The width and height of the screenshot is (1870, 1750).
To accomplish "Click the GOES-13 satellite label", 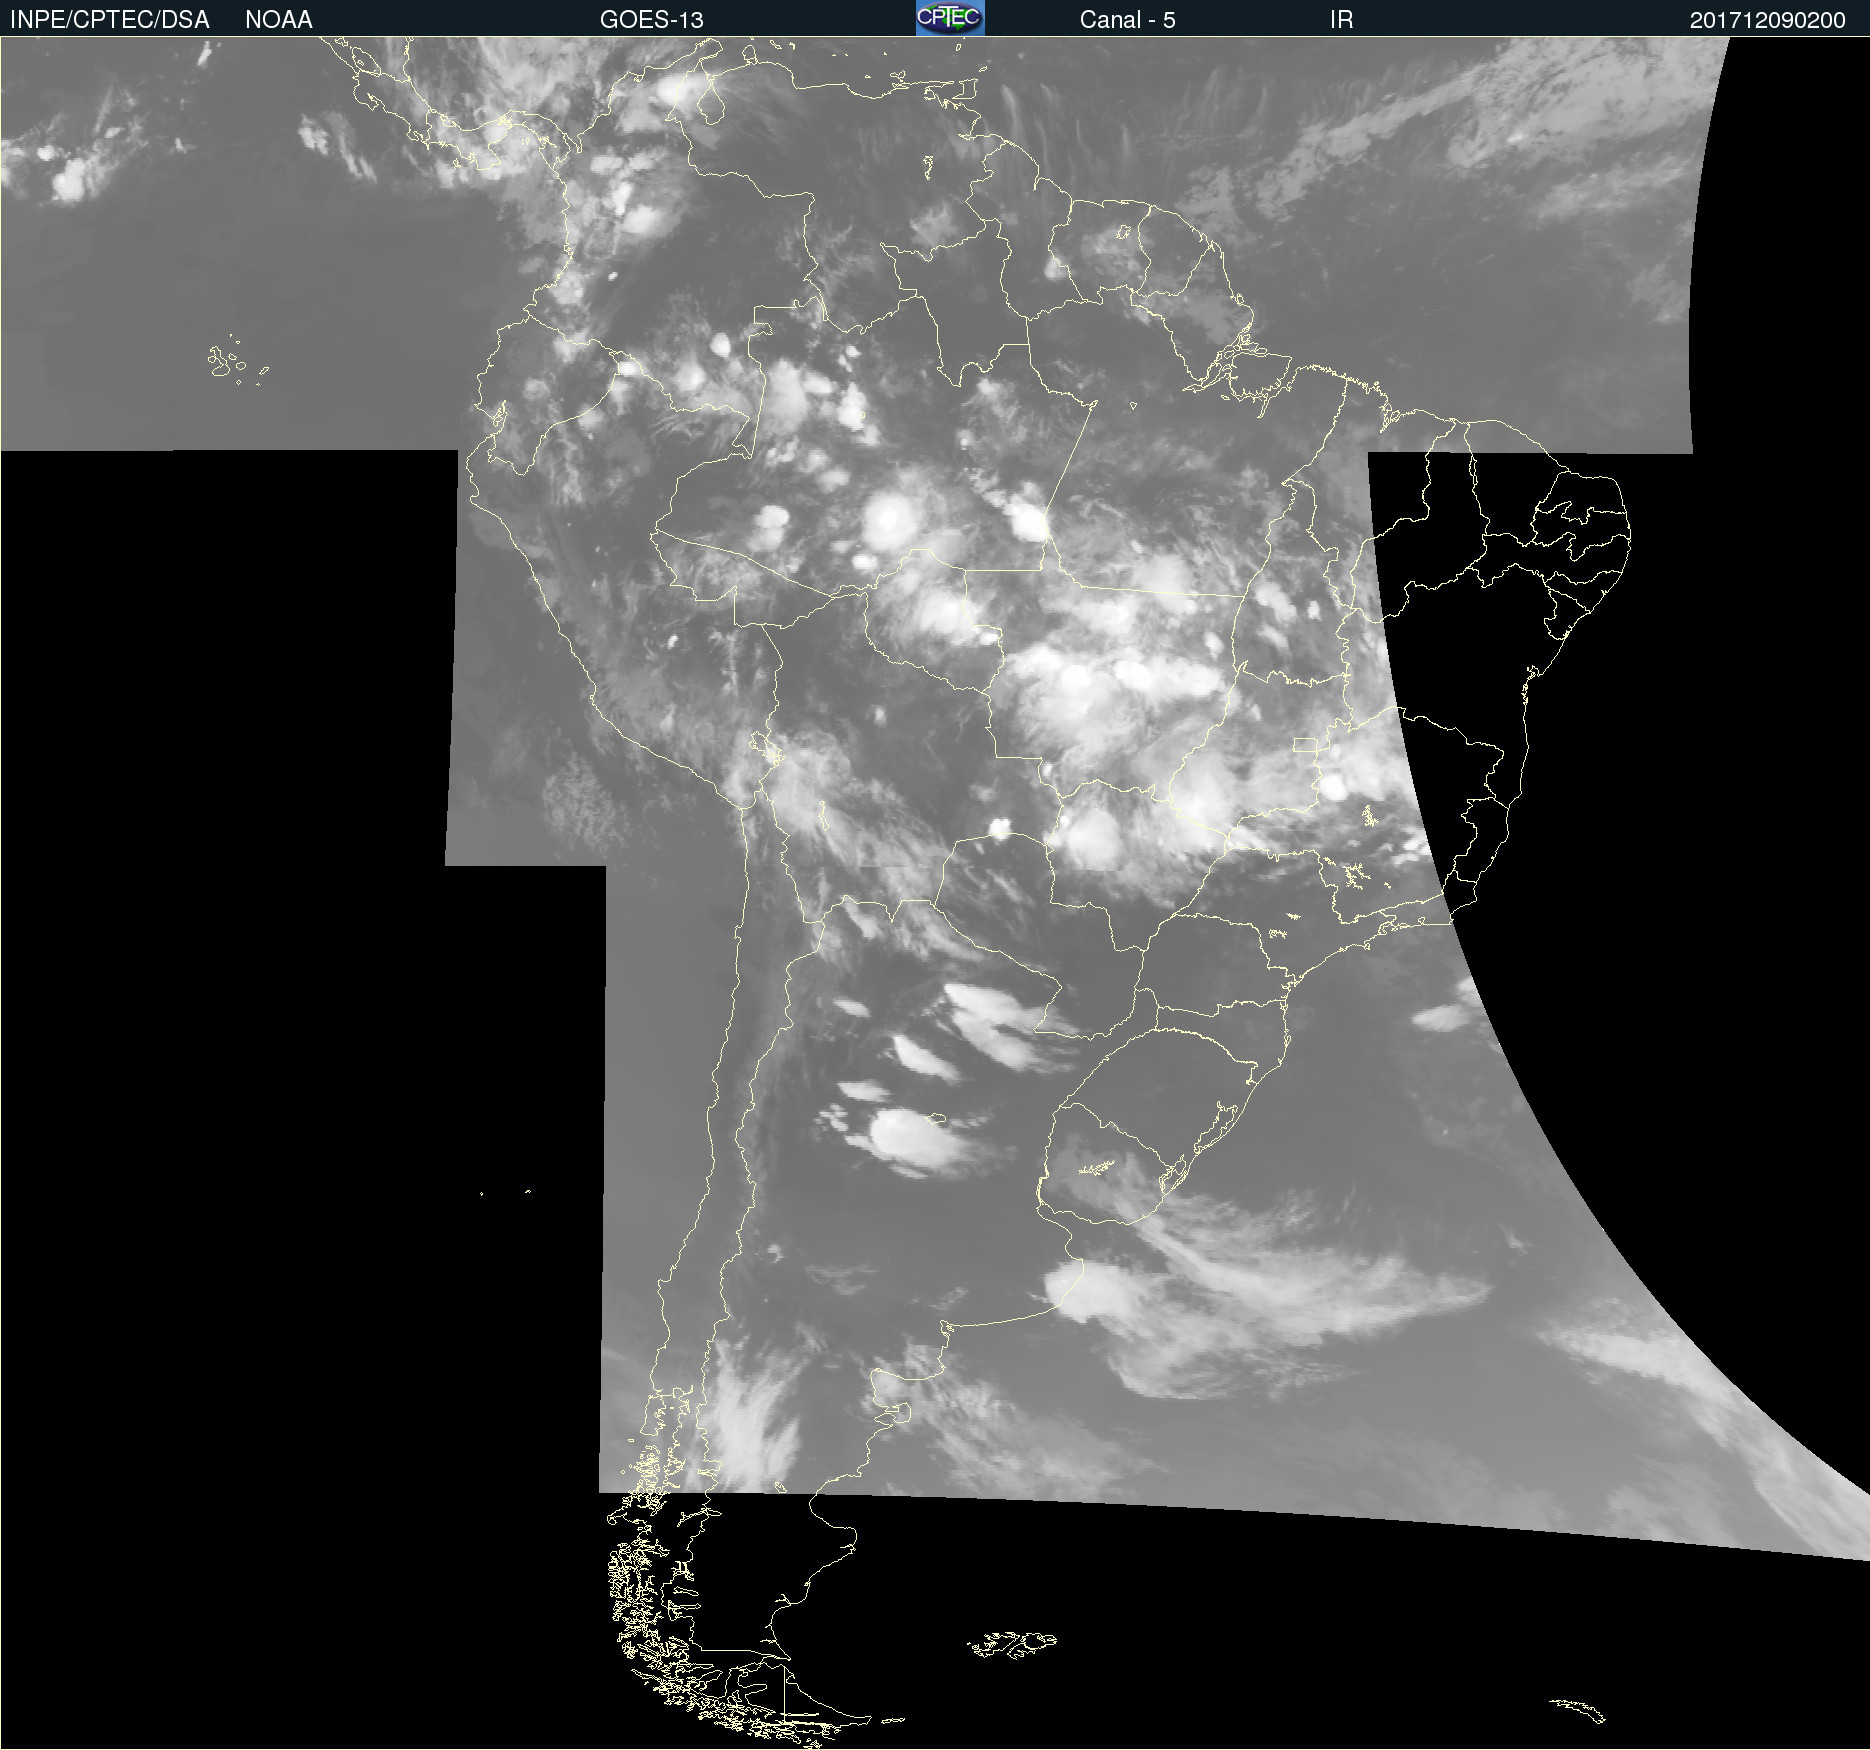I will pyautogui.click(x=652, y=20).
